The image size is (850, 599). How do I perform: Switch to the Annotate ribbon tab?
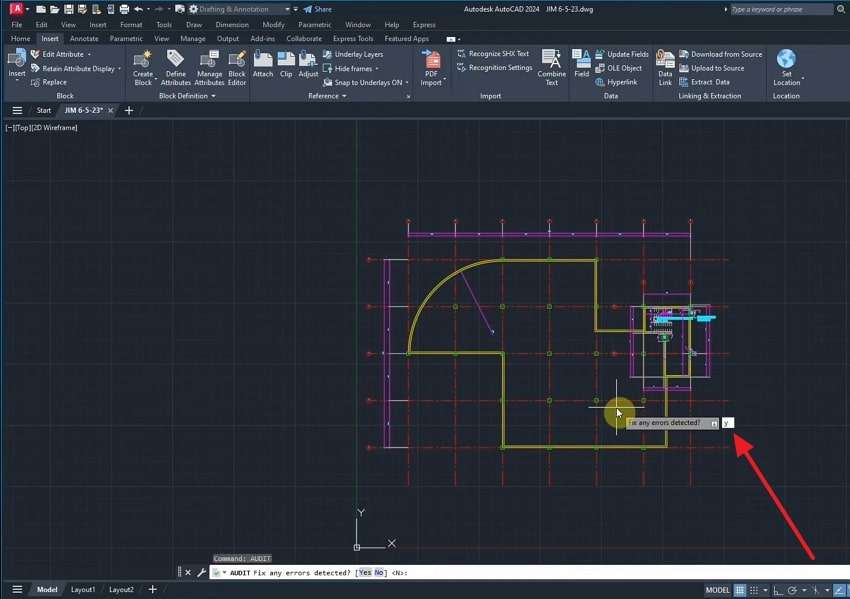[x=84, y=39]
